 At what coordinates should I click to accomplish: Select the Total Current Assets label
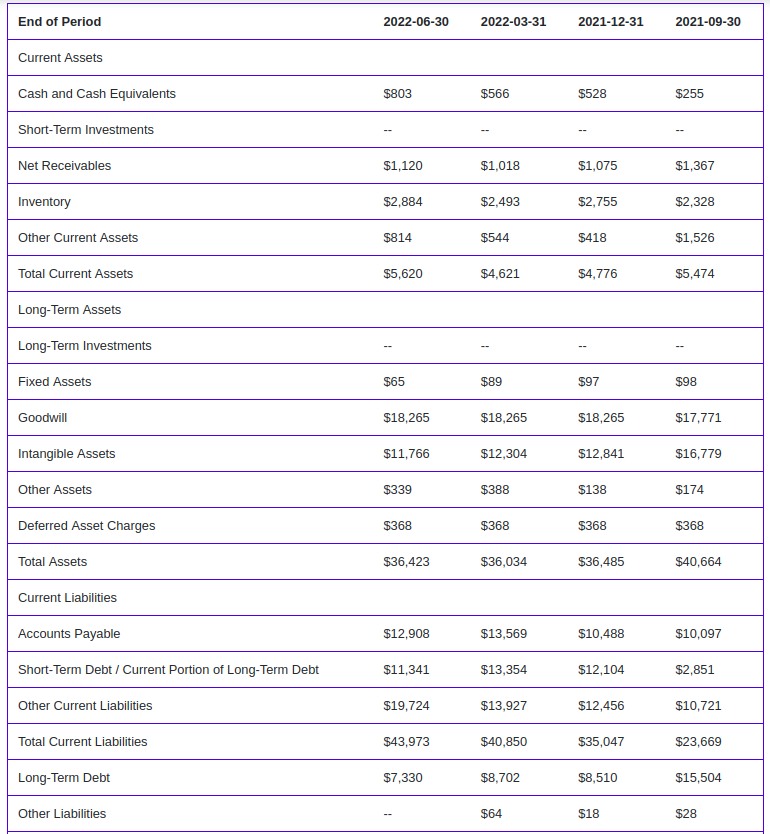pos(76,274)
